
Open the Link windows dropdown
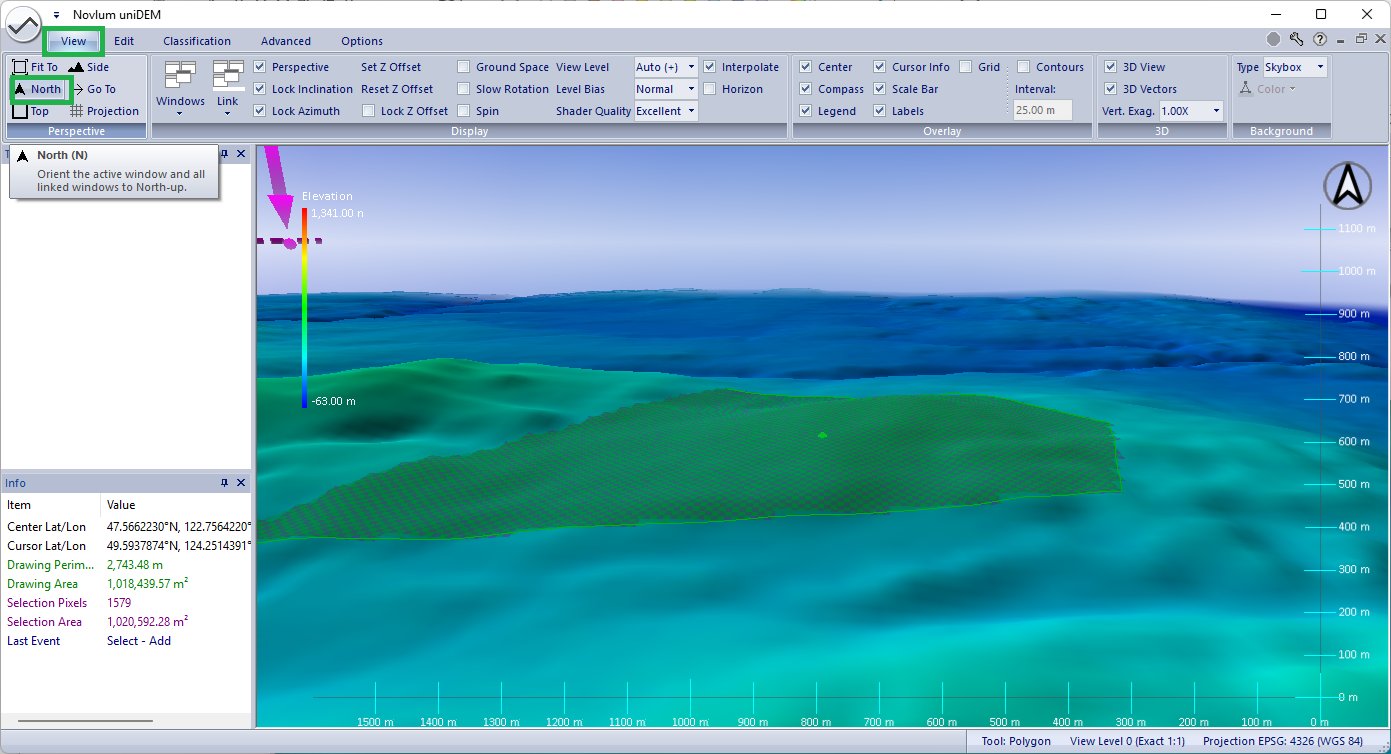pyautogui.click(x=228, y=89)
